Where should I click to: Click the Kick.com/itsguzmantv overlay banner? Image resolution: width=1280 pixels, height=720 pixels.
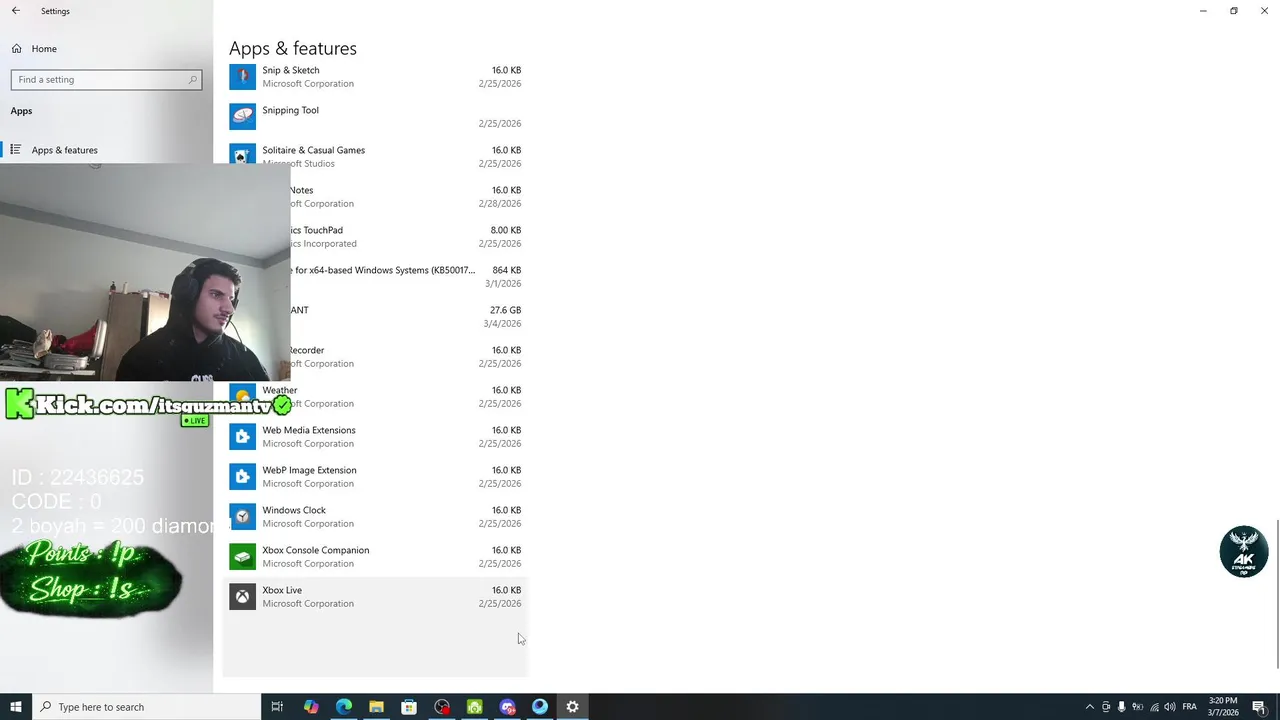pyautogui.click(x=148, y=405)
